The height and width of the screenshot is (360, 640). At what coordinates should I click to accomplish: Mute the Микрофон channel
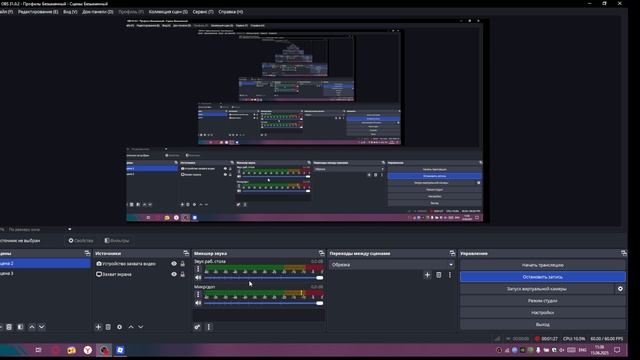[198, 303]
